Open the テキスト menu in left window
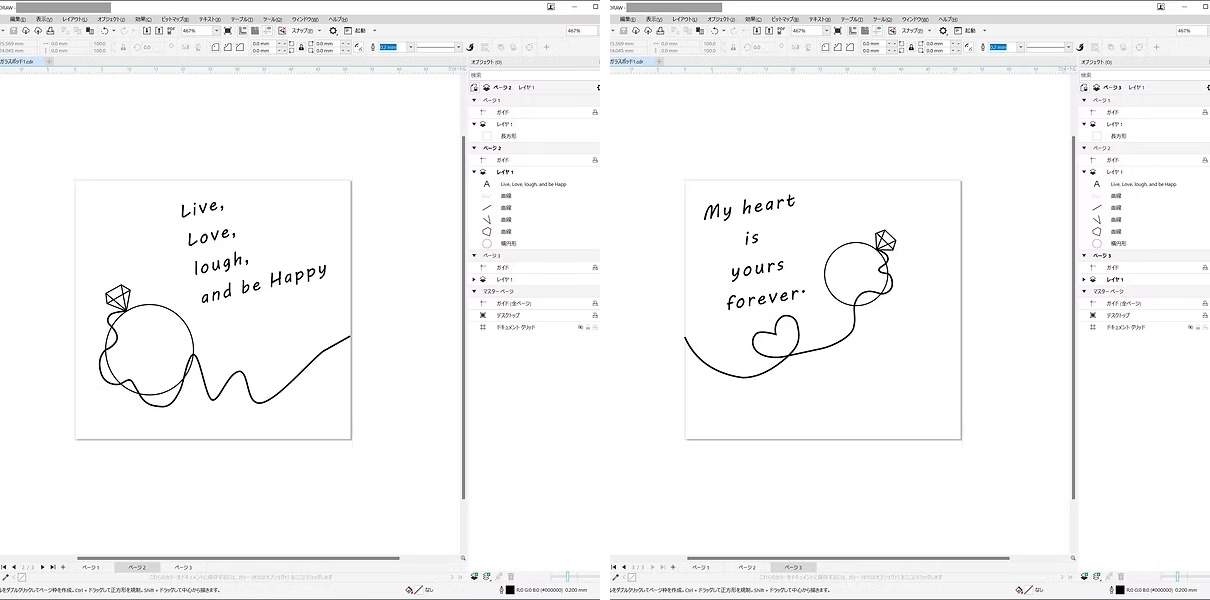This screenshot has width=1210, height=600. [x=209, y=19]
